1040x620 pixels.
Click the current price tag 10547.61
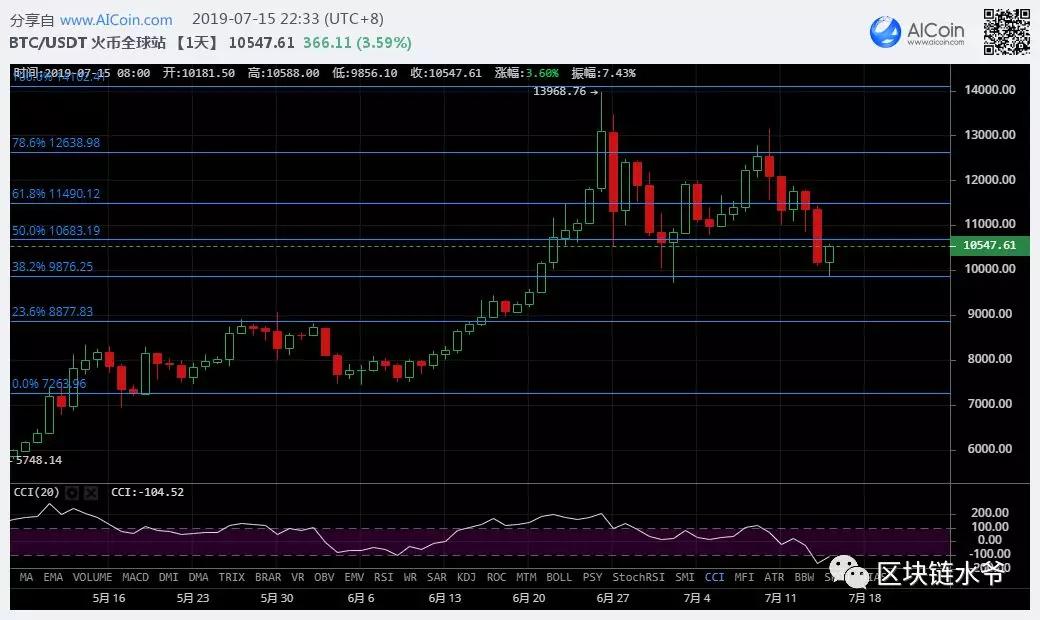click(x=989, y=245)
